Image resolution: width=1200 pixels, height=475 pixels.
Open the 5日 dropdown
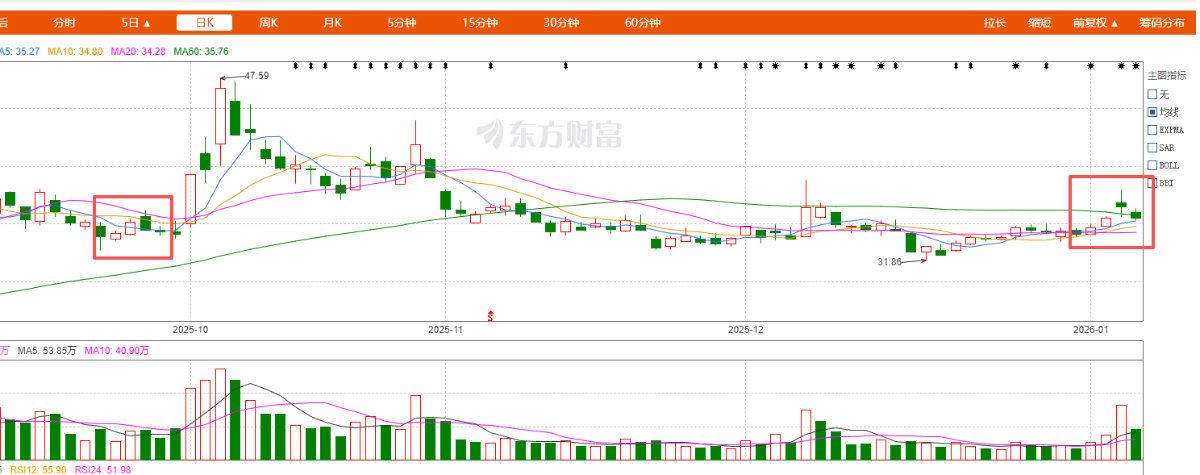coord(136,22)
